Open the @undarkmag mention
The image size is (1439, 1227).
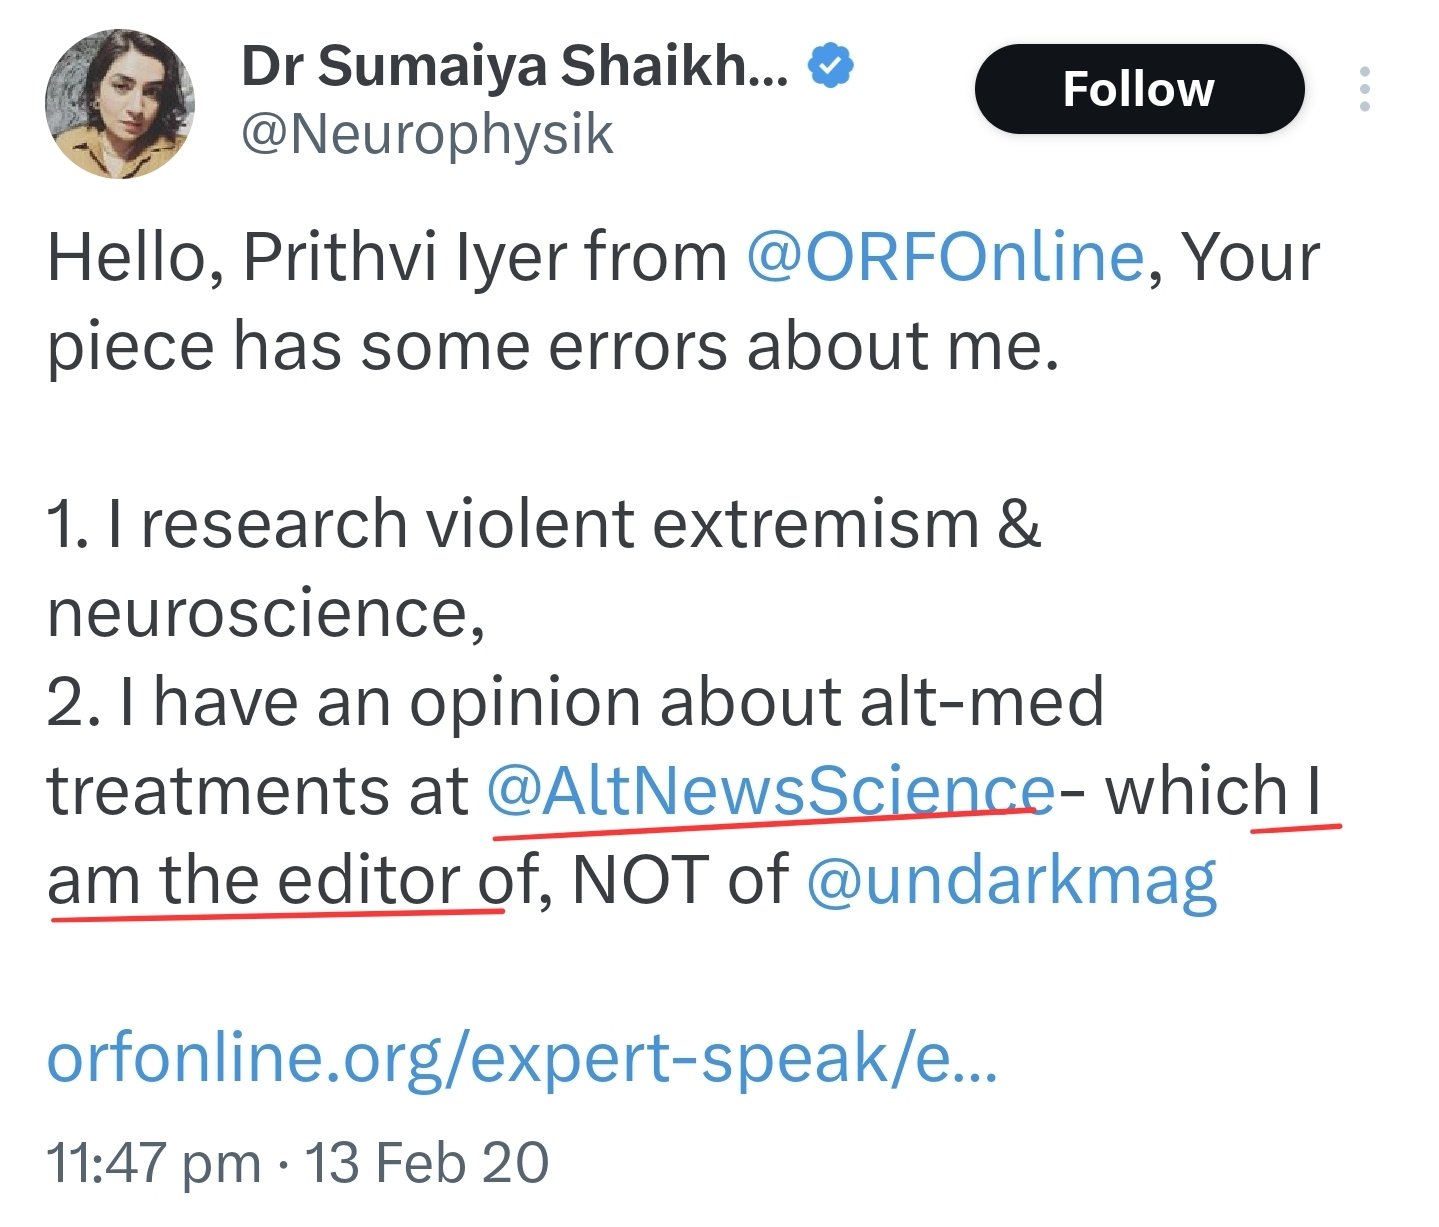point(1012,880)
